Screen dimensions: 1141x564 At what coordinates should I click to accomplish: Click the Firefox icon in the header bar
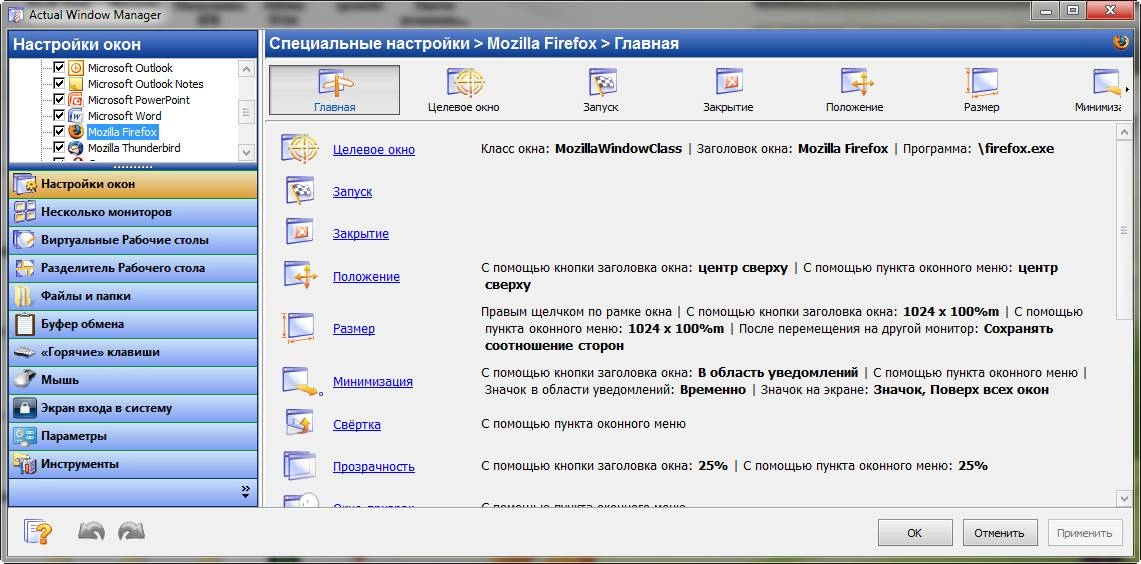tap(1120, 43)
